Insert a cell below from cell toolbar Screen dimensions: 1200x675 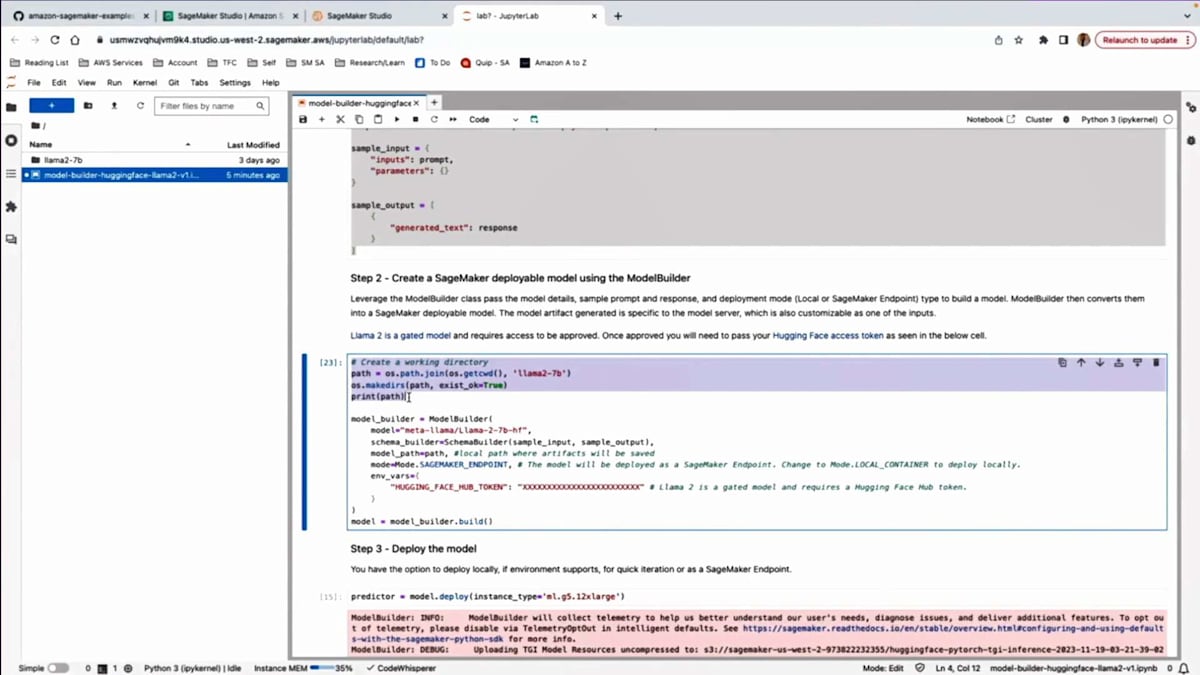(1137, 363)
